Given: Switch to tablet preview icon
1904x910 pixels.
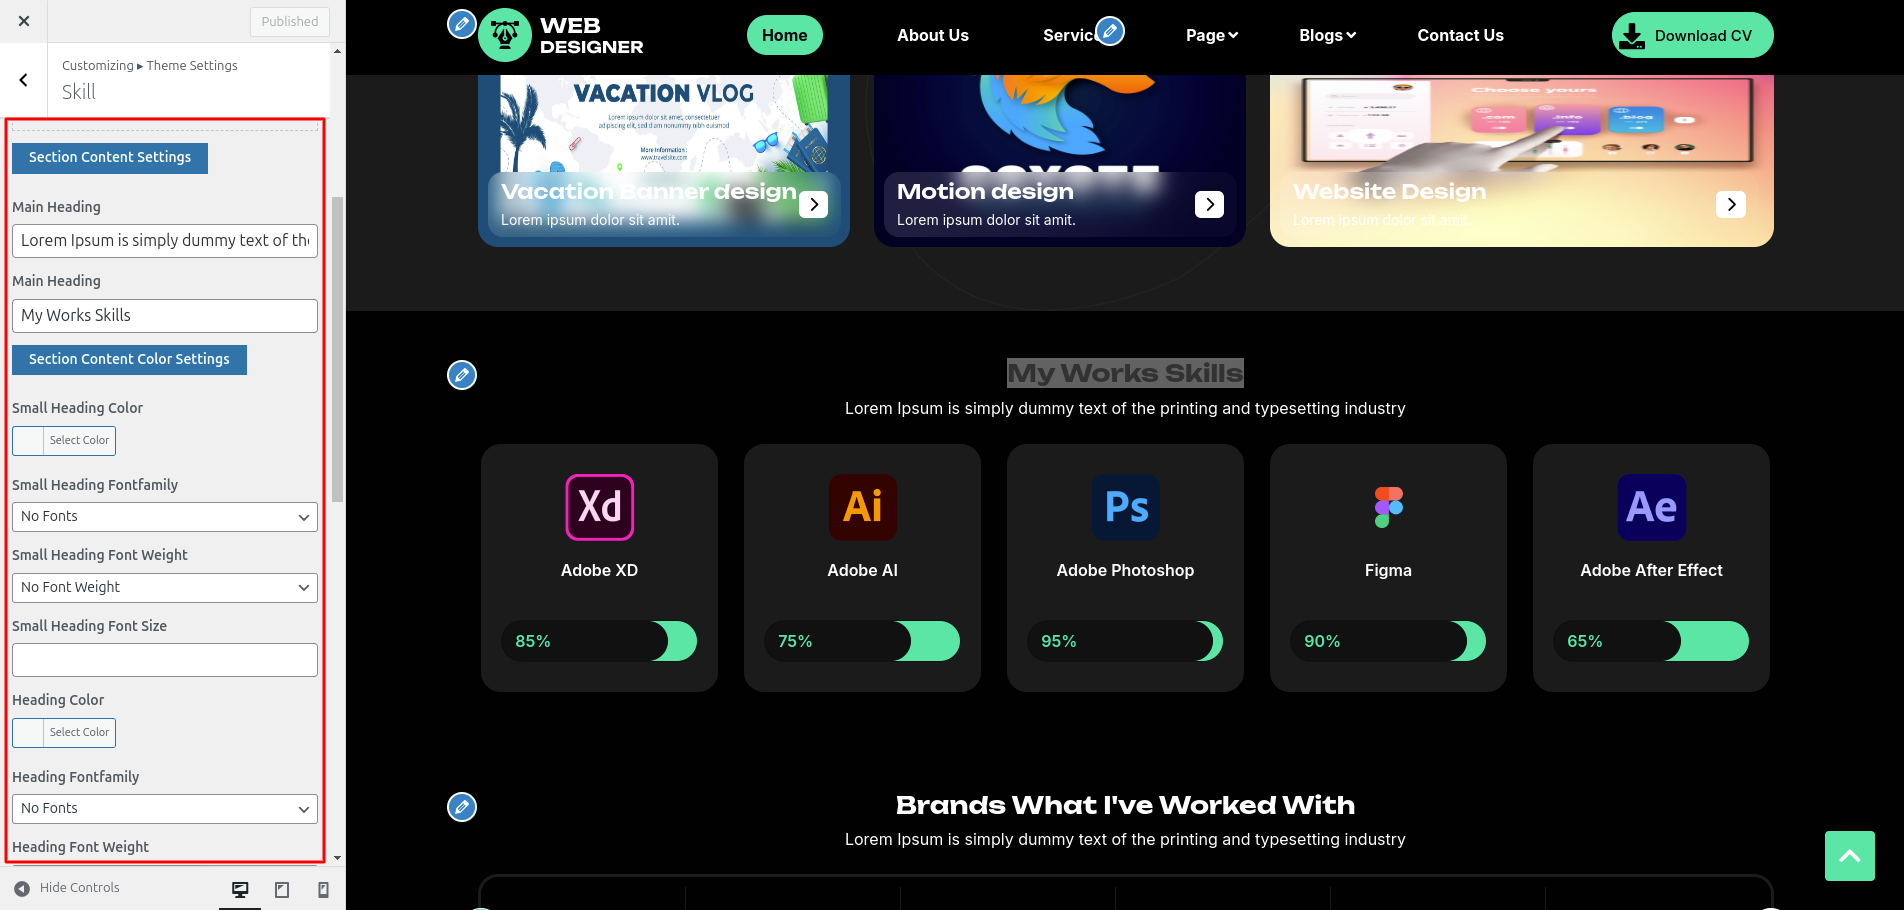Looking at the screenshot, I should click(282, 889).
